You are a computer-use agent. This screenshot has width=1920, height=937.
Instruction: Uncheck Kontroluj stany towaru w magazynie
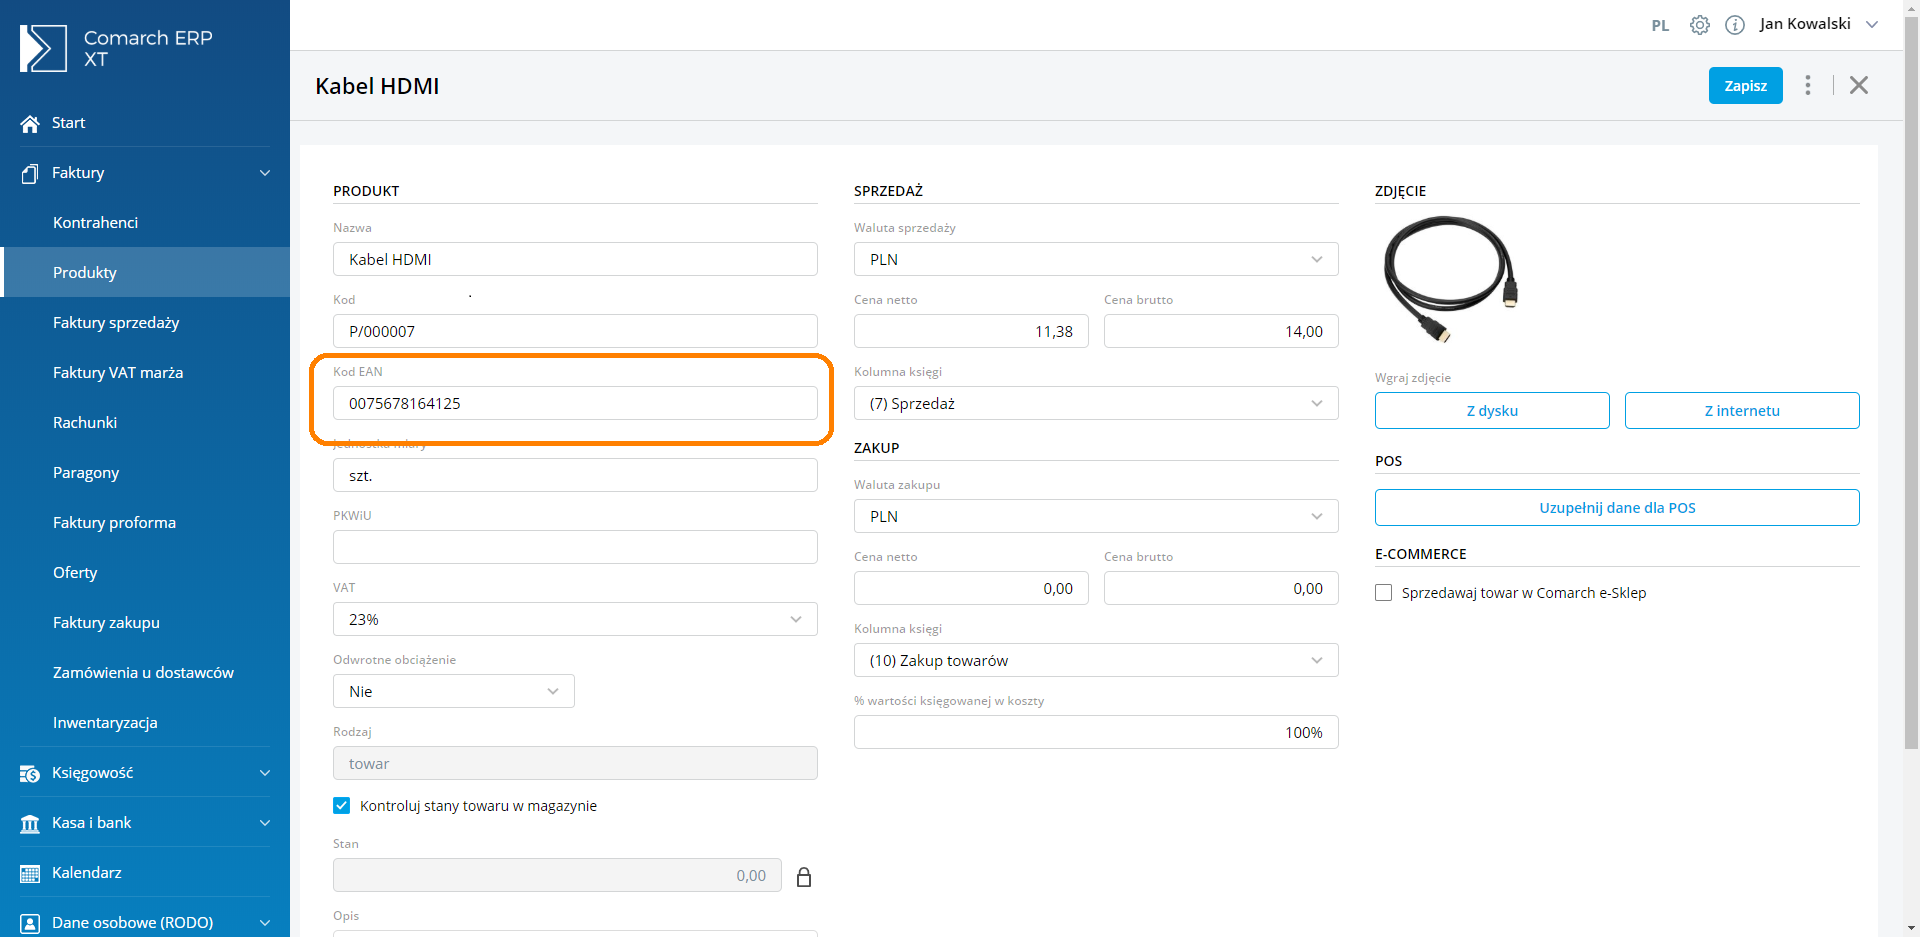point(342,805)
